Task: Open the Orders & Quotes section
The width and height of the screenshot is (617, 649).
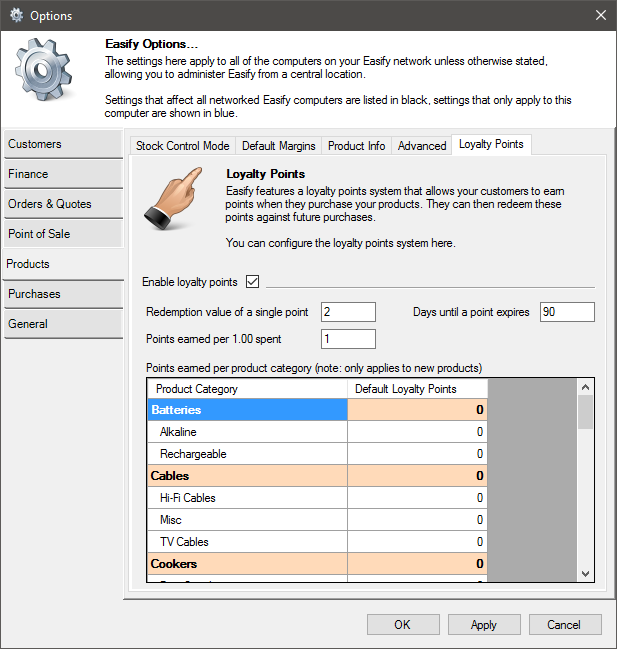Action: coord(63,204)
